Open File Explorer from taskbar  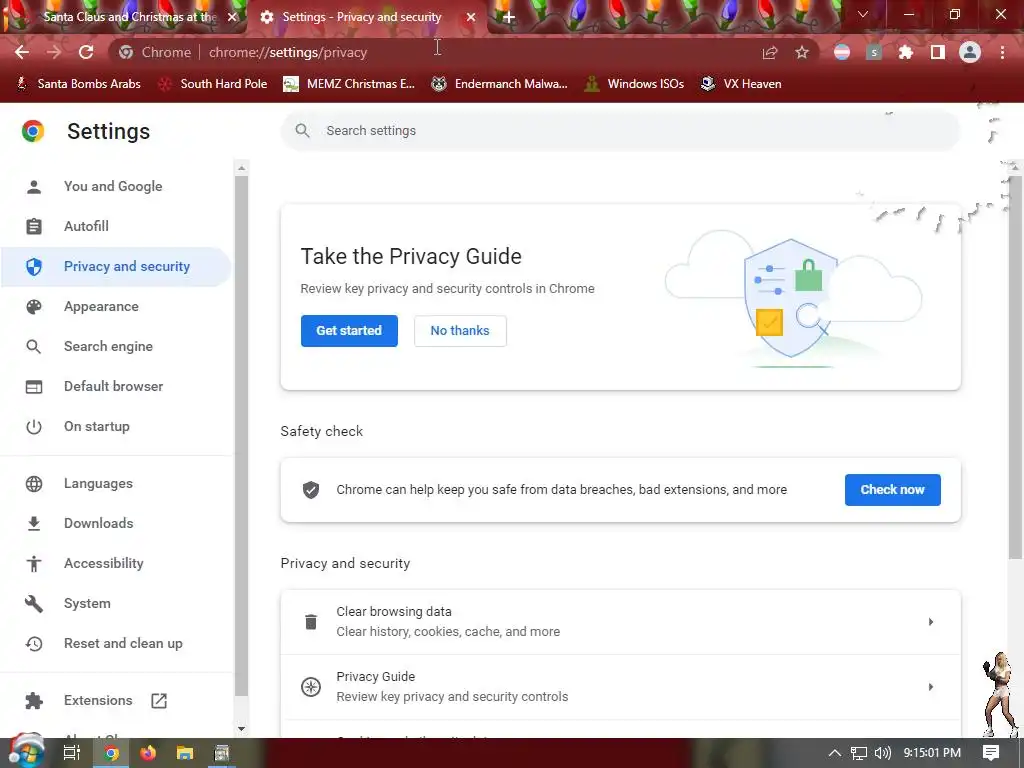185,753
